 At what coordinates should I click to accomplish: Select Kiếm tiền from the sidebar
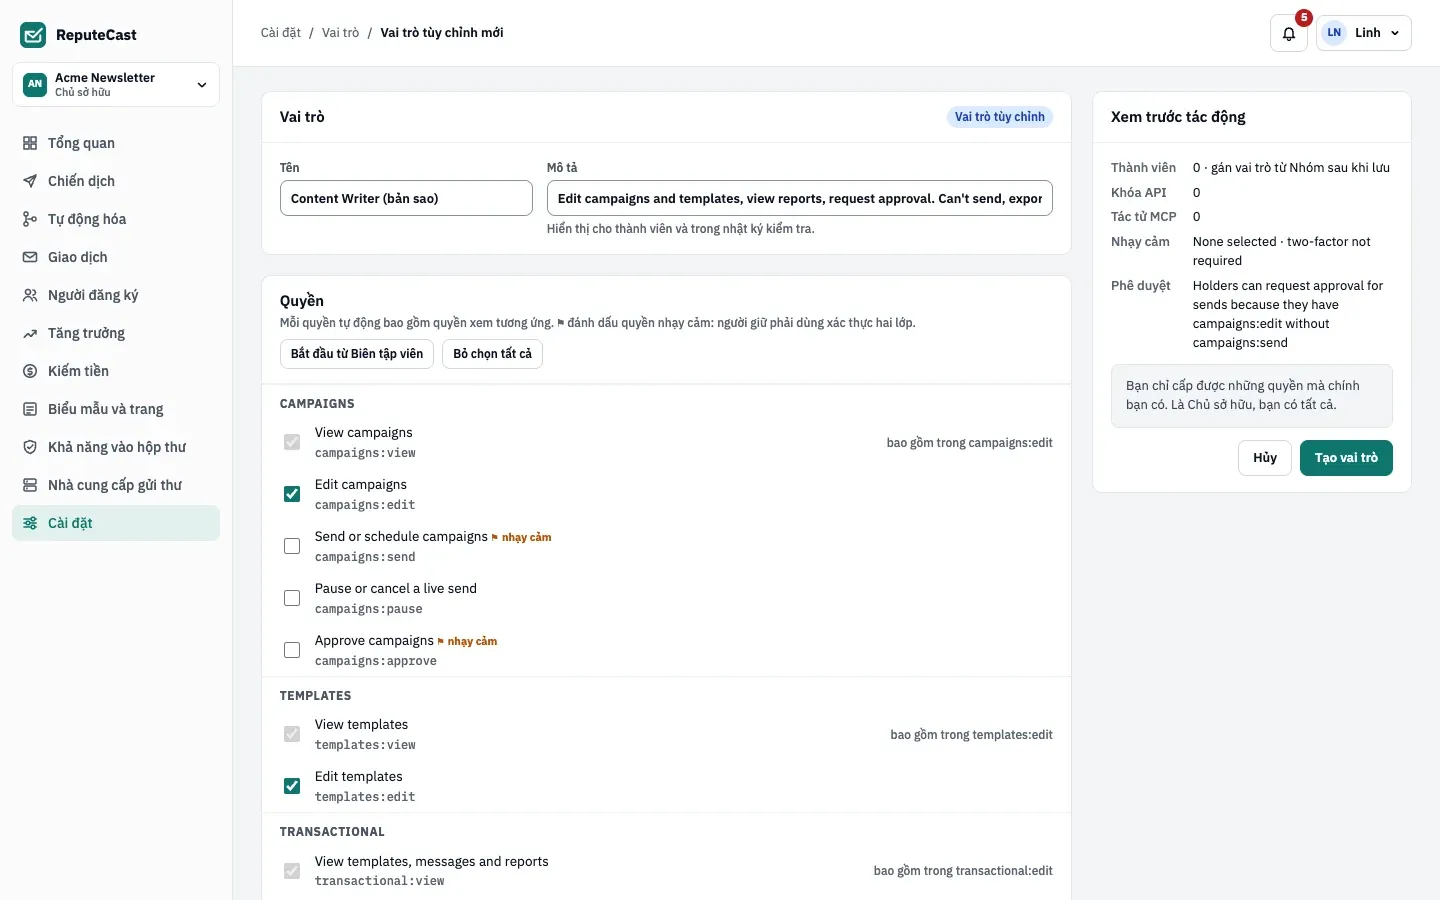116,371
